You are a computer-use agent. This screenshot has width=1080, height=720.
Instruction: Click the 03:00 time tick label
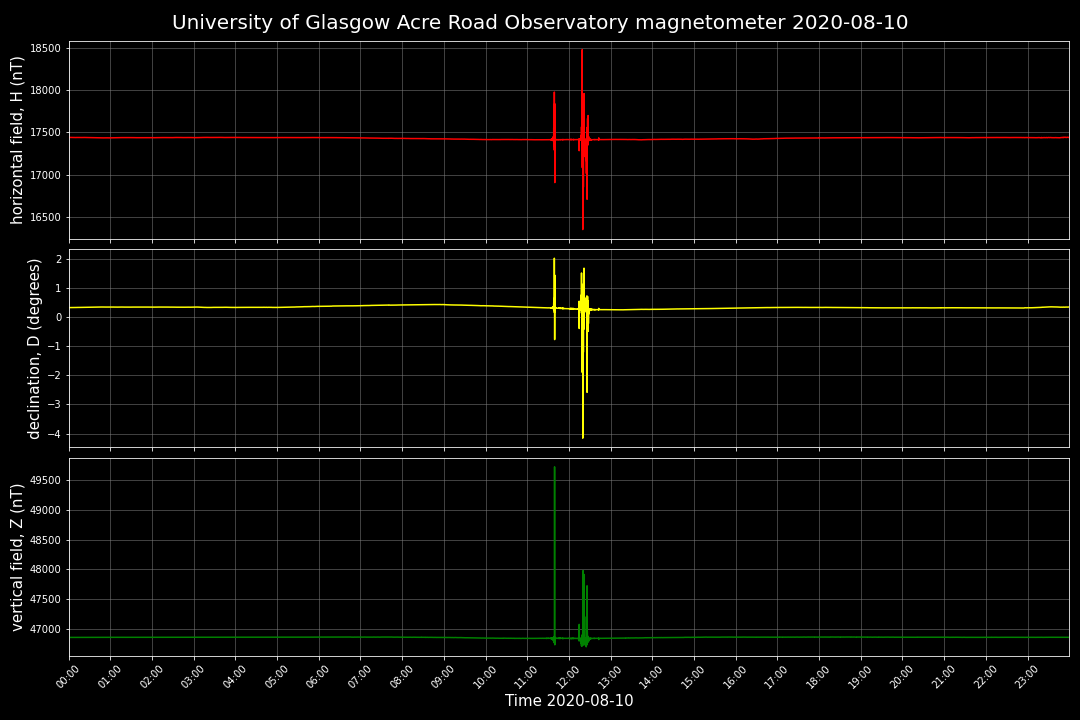[x=194, y=677]
